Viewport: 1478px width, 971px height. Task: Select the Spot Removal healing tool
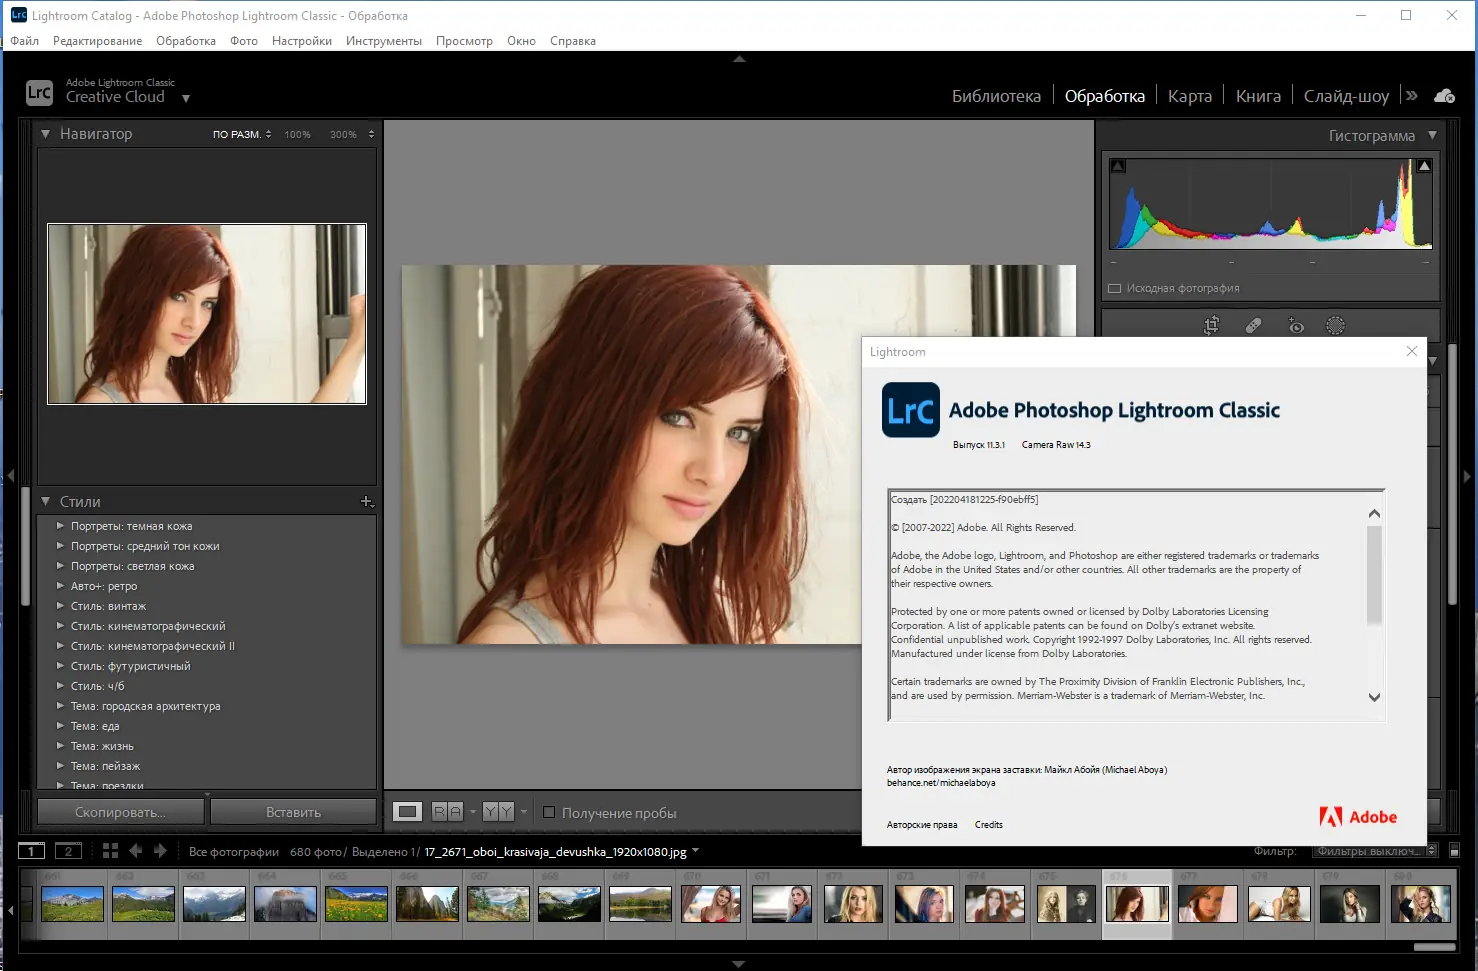1252,325
